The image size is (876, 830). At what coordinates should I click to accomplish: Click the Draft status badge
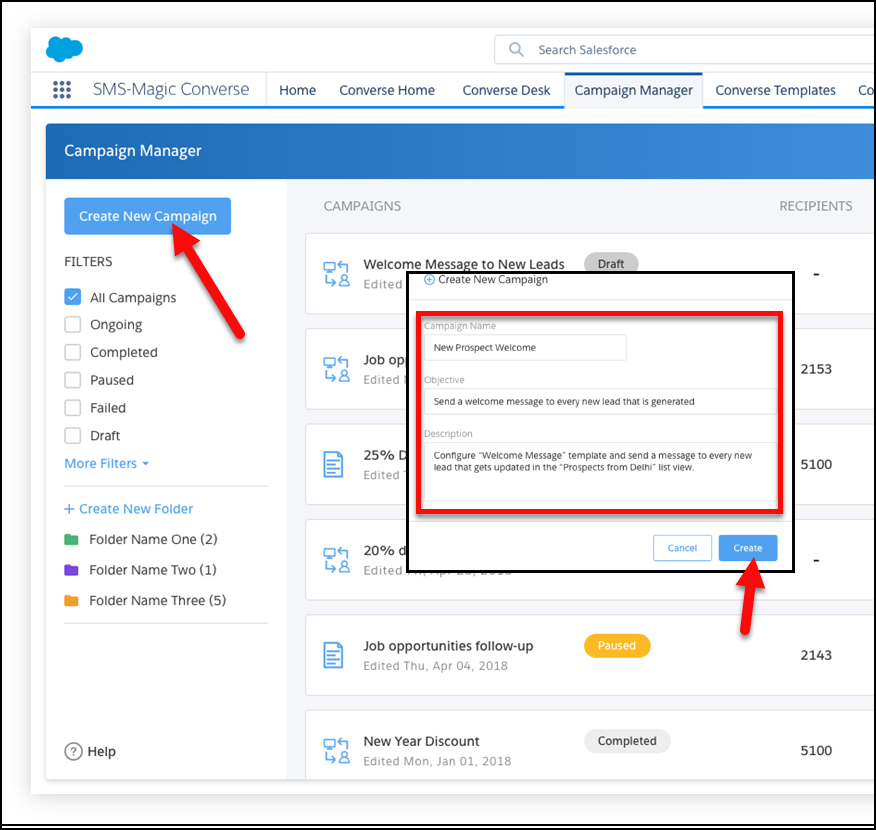611,264
